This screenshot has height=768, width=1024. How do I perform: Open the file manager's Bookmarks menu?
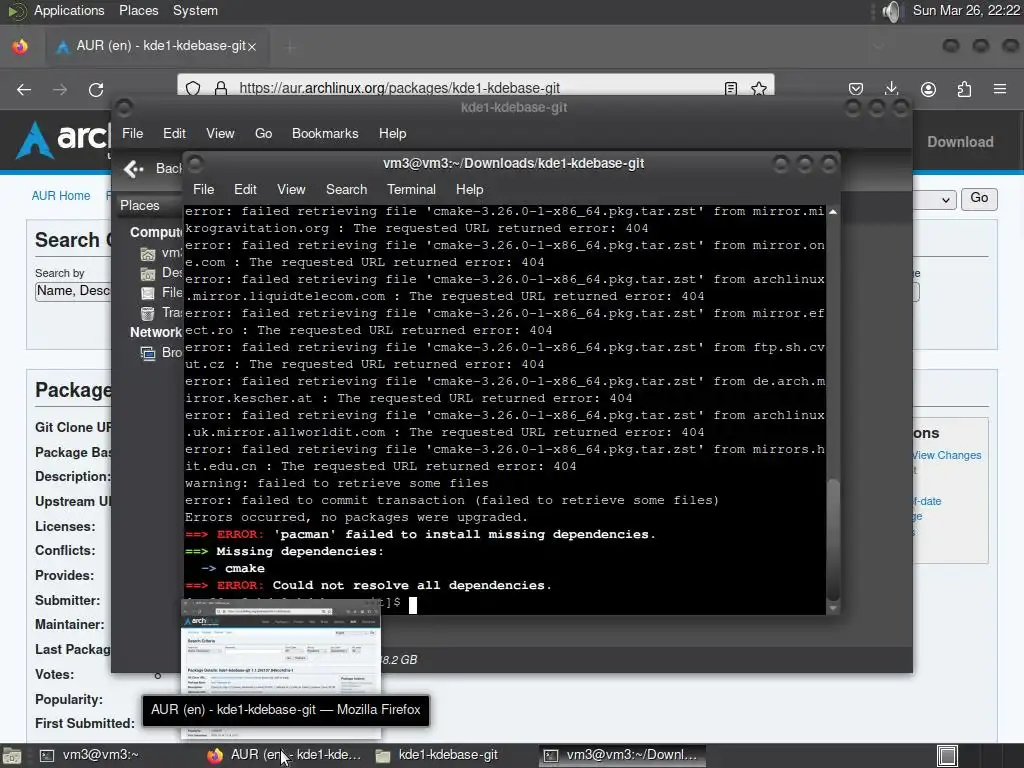click(x=325, y=133)
